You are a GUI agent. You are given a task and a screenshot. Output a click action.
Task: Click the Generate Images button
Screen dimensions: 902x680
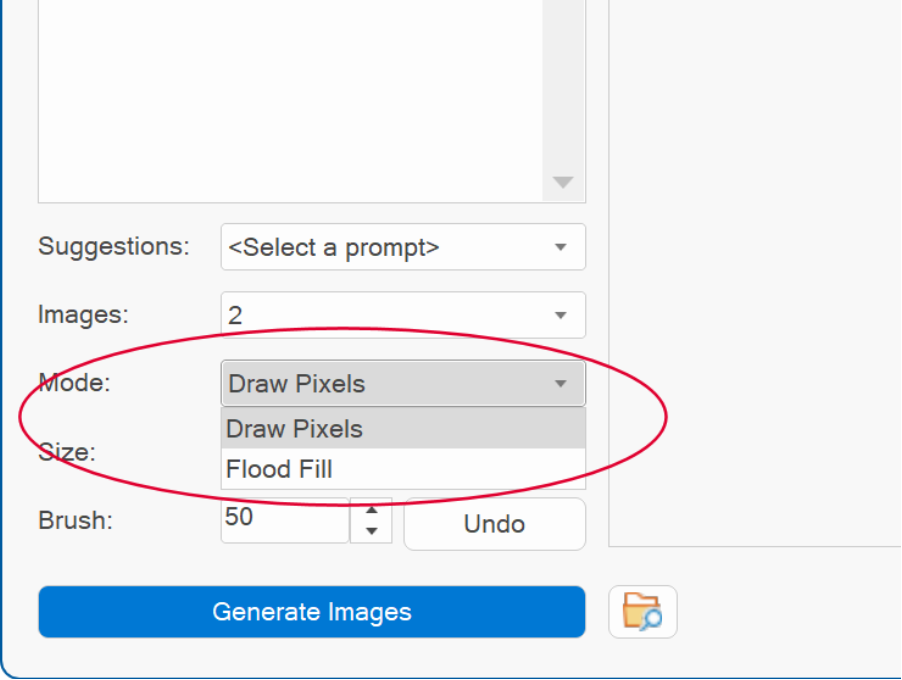tap(311, 612)
